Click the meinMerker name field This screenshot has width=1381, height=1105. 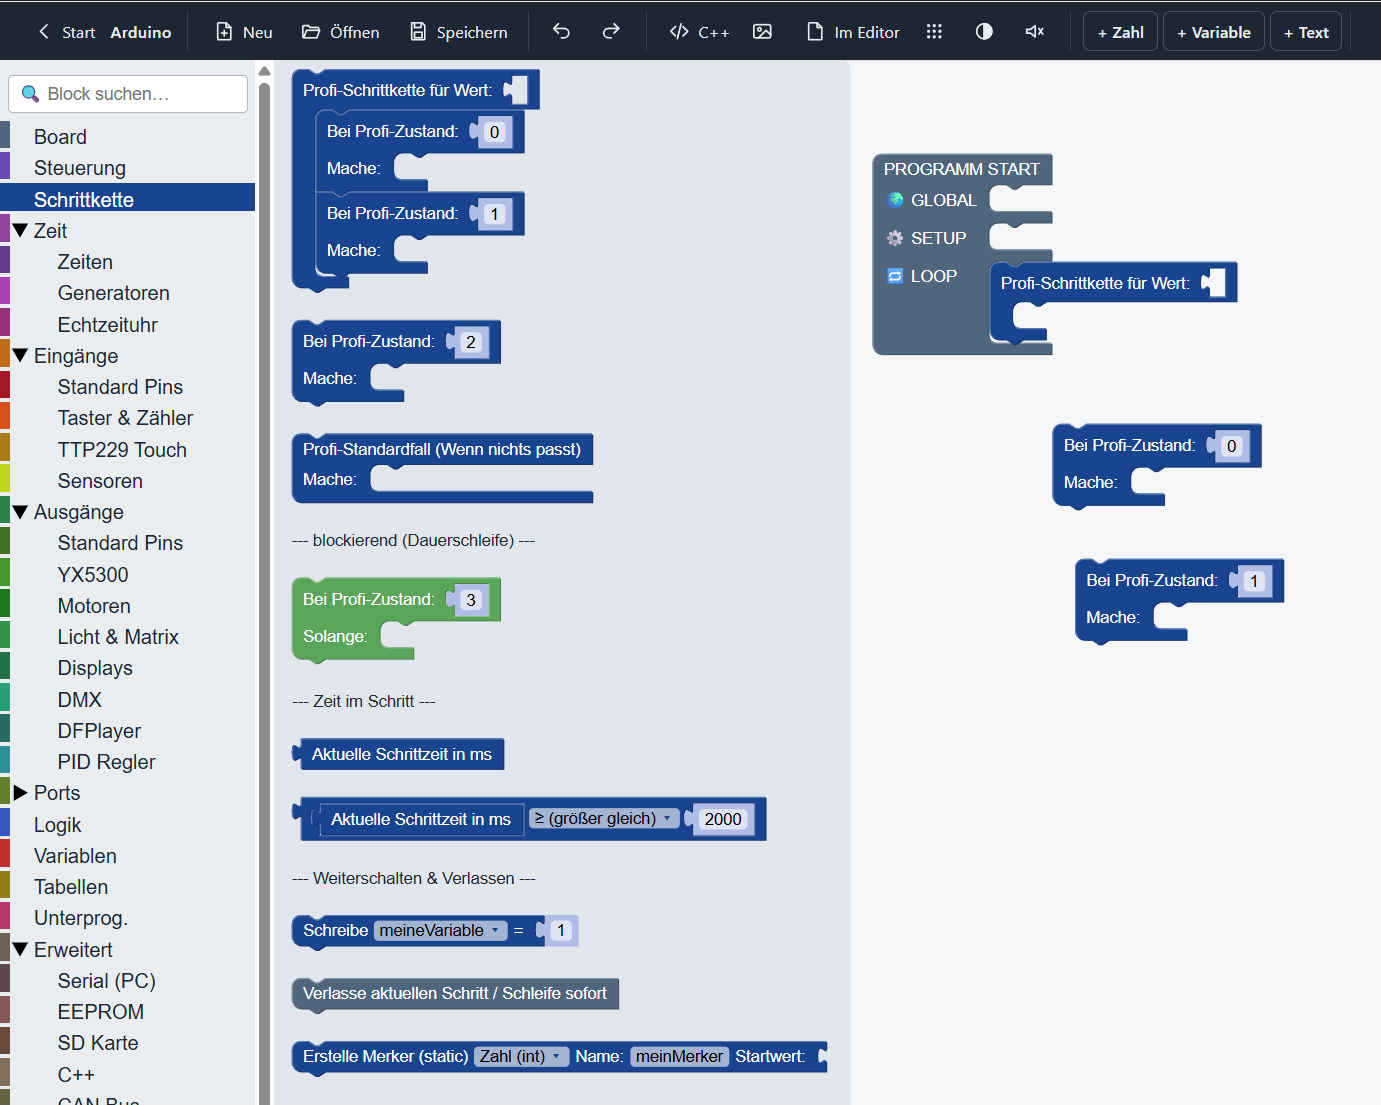[679, 1056]
